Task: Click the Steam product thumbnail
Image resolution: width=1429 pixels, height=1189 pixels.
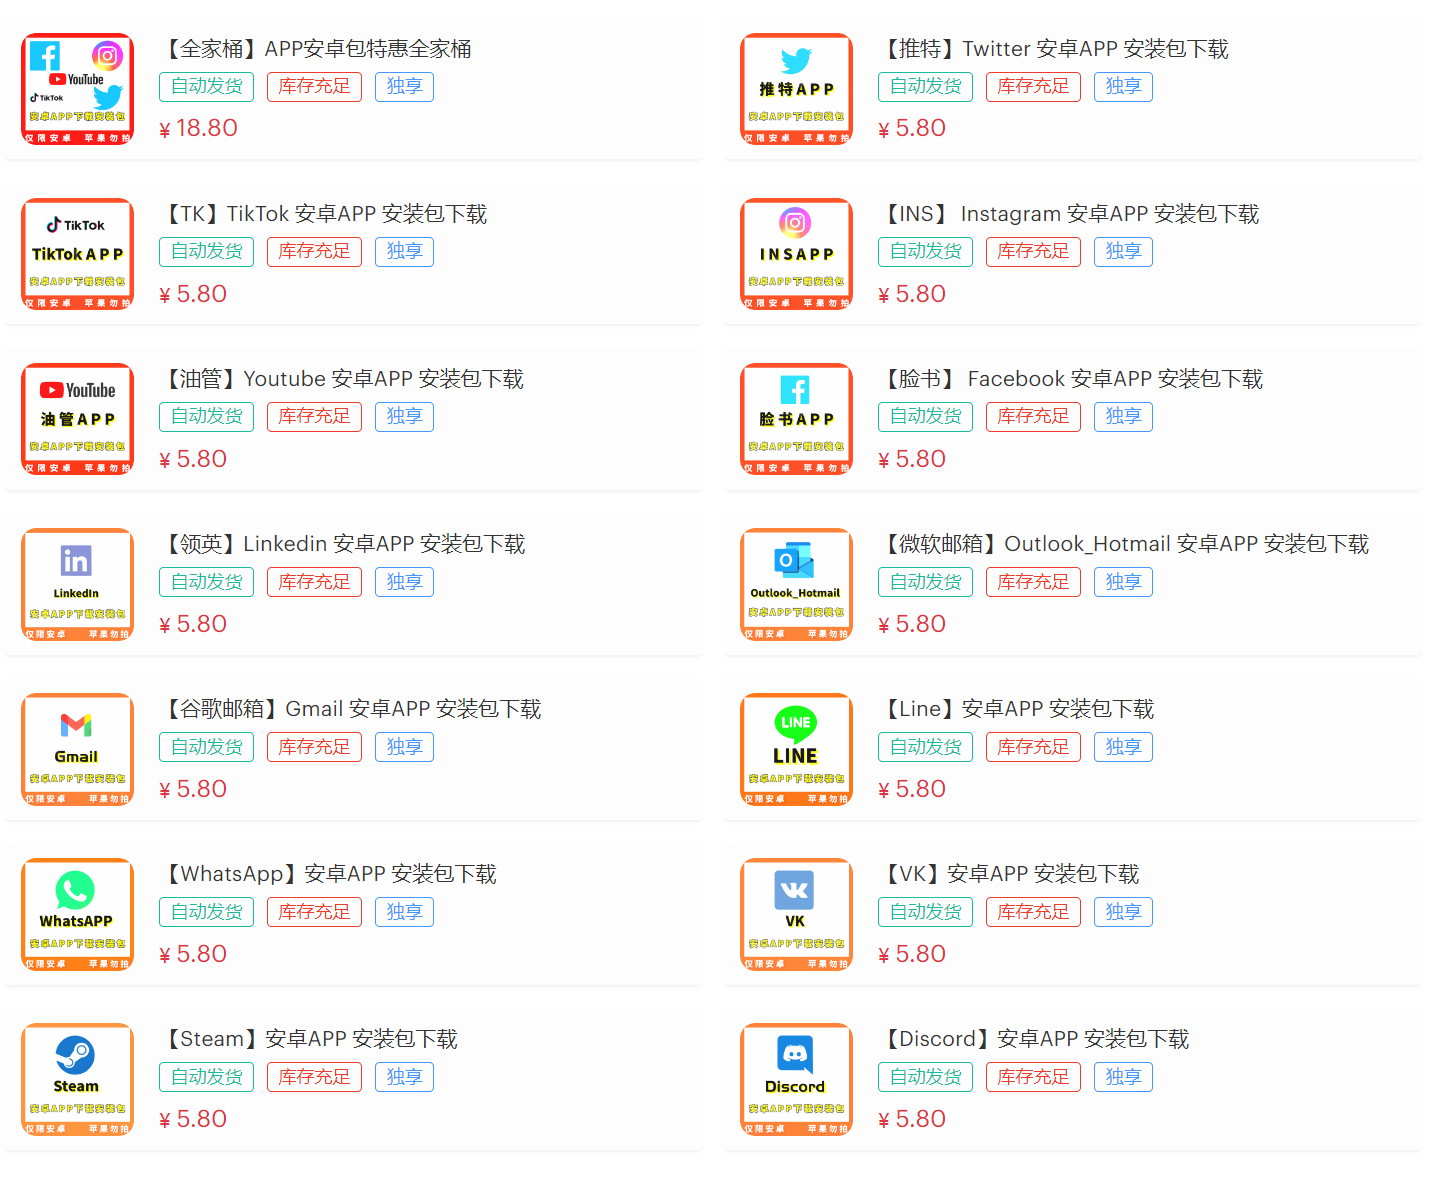Action: [x=77, y=1079]
